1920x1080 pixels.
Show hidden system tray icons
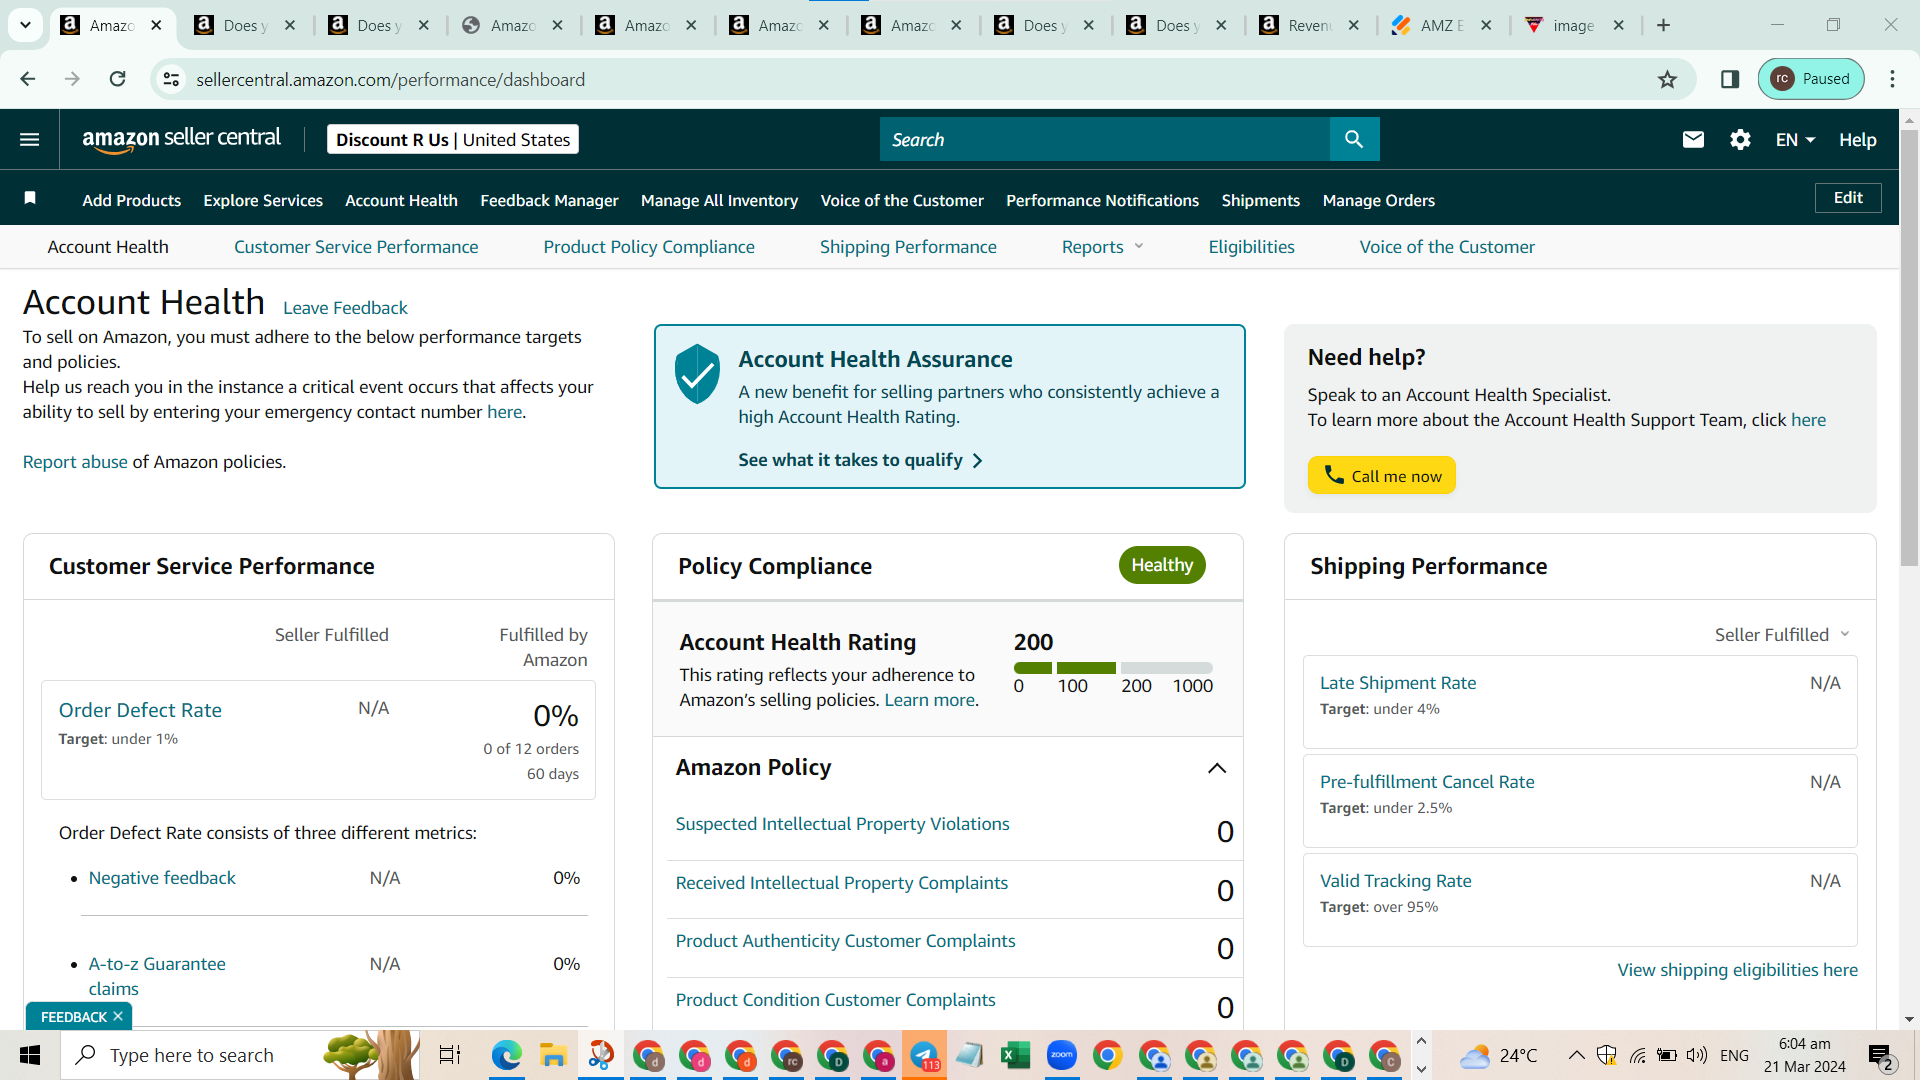[x=1576, y=1055]
